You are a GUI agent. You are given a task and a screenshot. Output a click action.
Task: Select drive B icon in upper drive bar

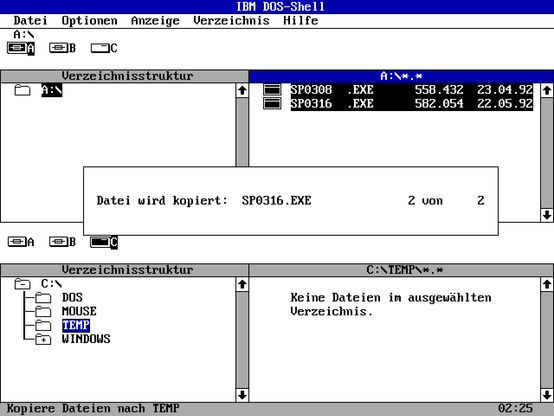[x=63, y=48]
